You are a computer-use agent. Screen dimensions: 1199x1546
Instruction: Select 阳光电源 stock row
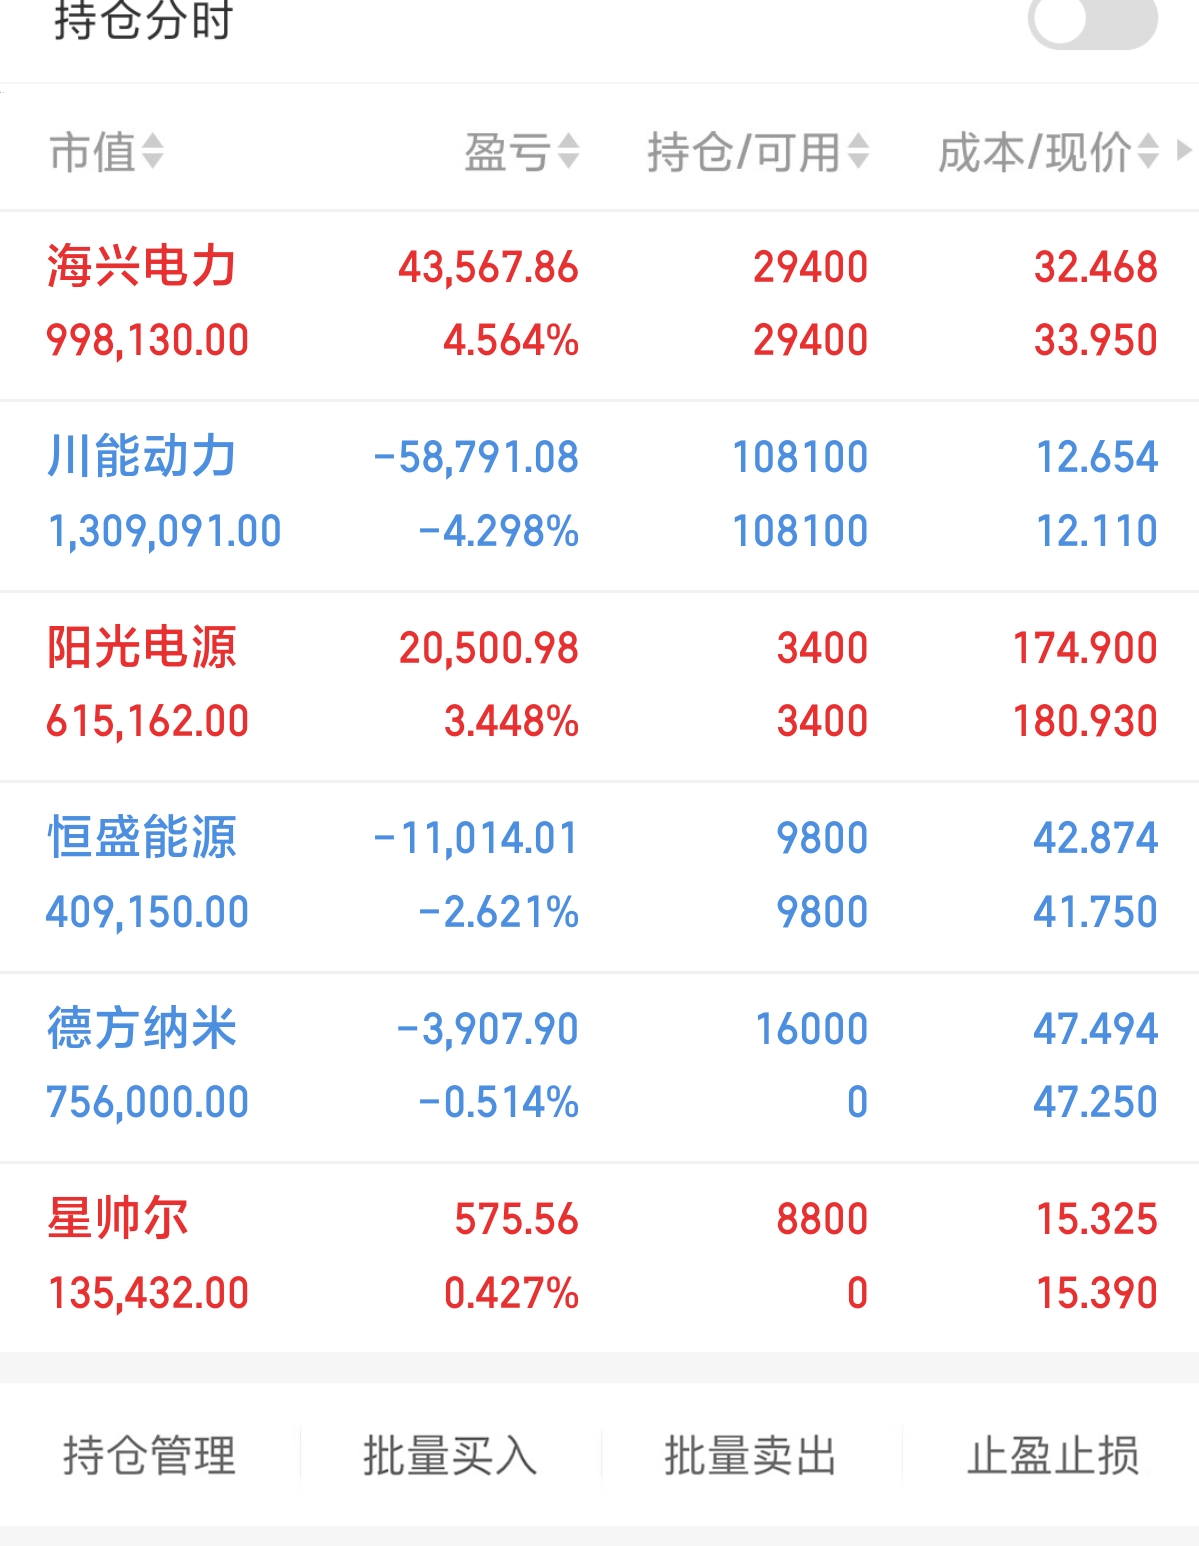point(141,647)
